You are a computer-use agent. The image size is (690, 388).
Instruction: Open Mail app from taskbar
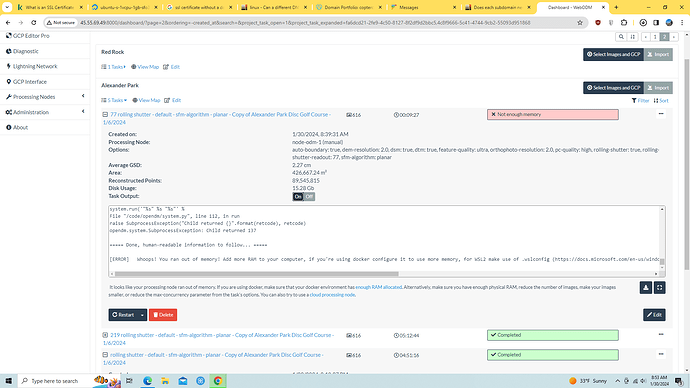pos(183,381)
